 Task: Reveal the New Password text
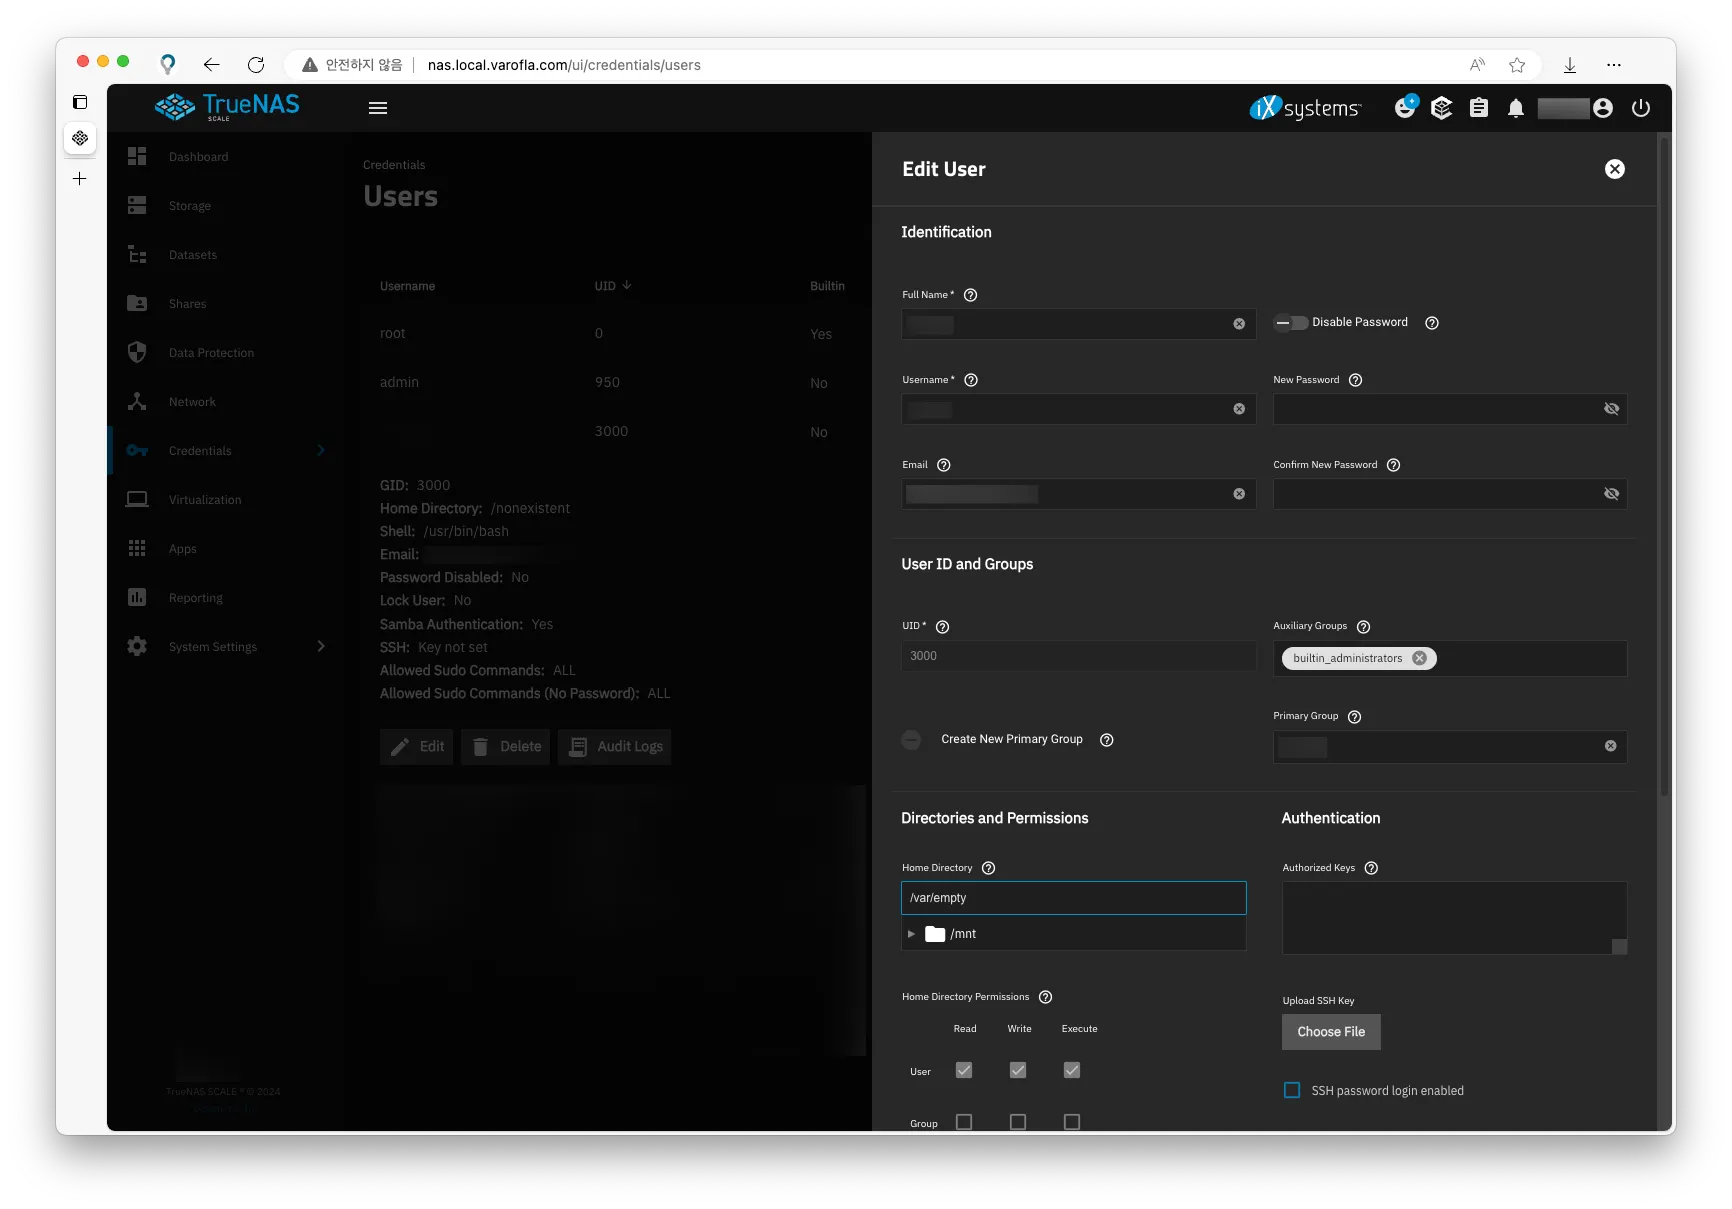point(1611,409)
